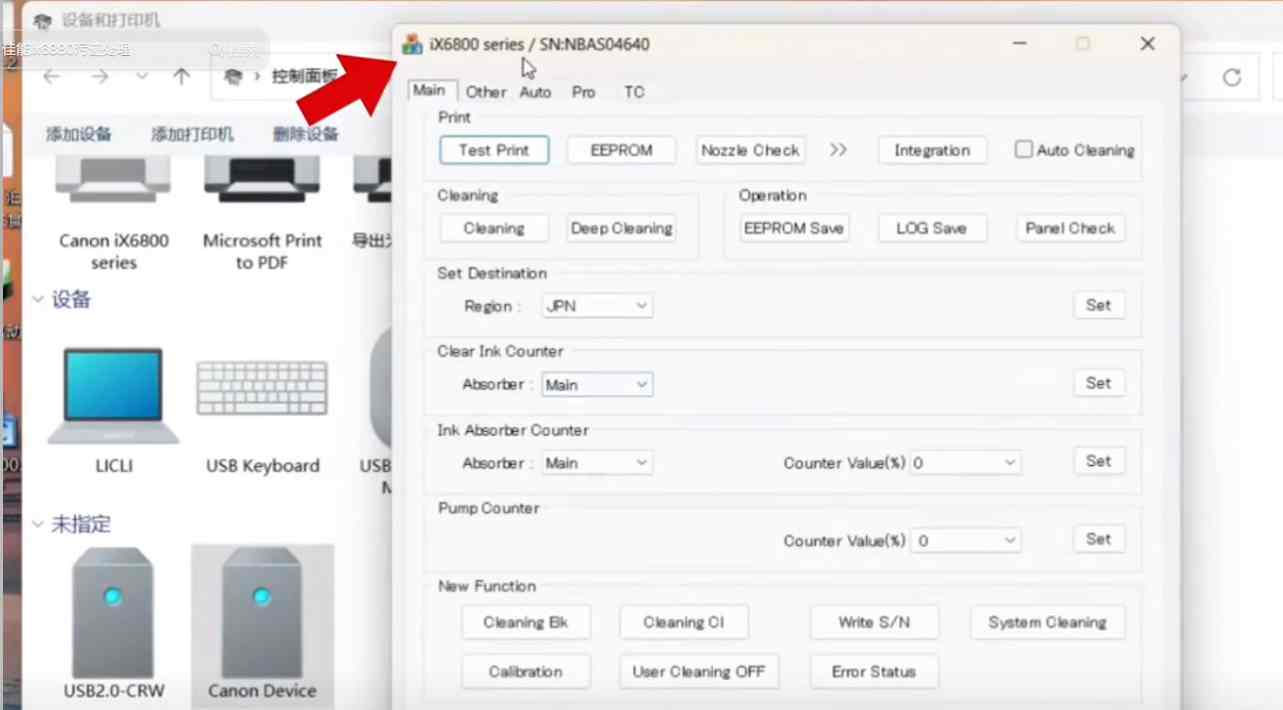Switch to the Main tab
The height and width of the screenshot is (710, 1283).
pyautogui.click(x=429, y=90)
